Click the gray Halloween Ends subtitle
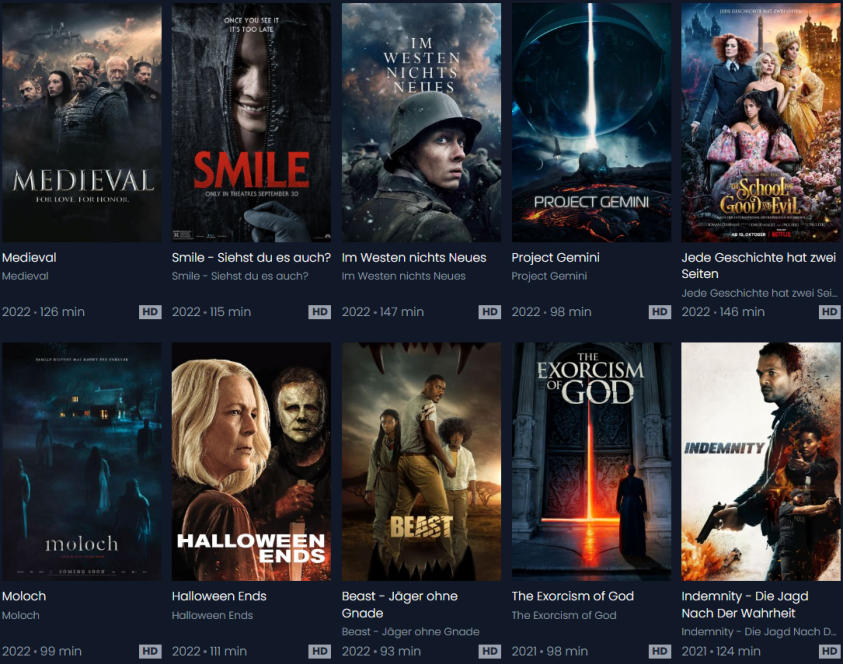843x664 pixels. pos(212,616)
